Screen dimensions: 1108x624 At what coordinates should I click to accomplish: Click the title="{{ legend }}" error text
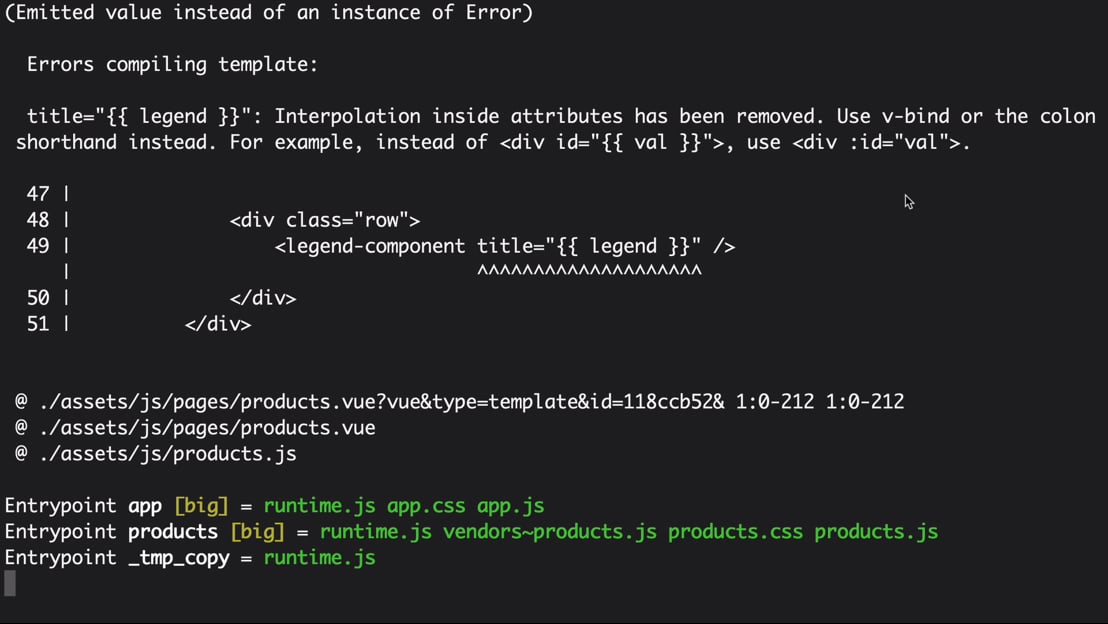click(x=138, y=117)
